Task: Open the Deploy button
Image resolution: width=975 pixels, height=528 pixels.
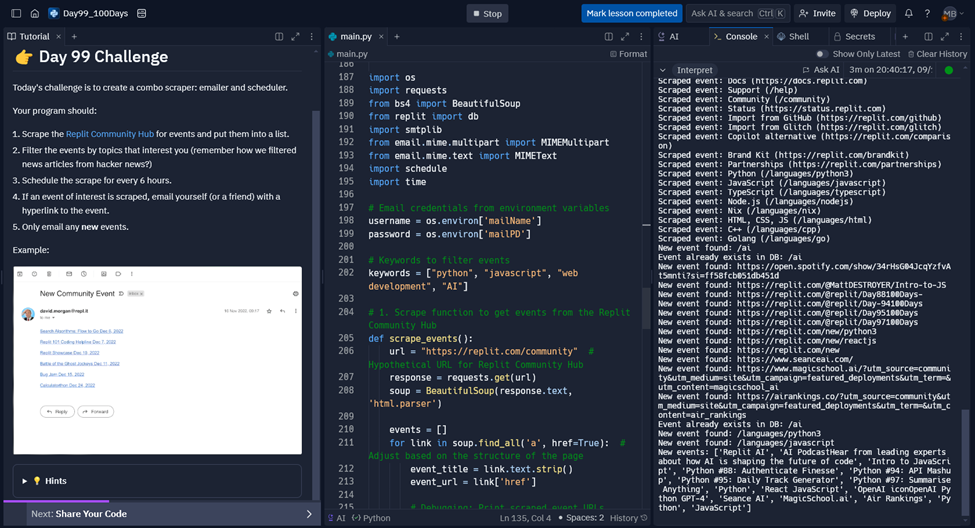Action: click(x=871, y=13)
